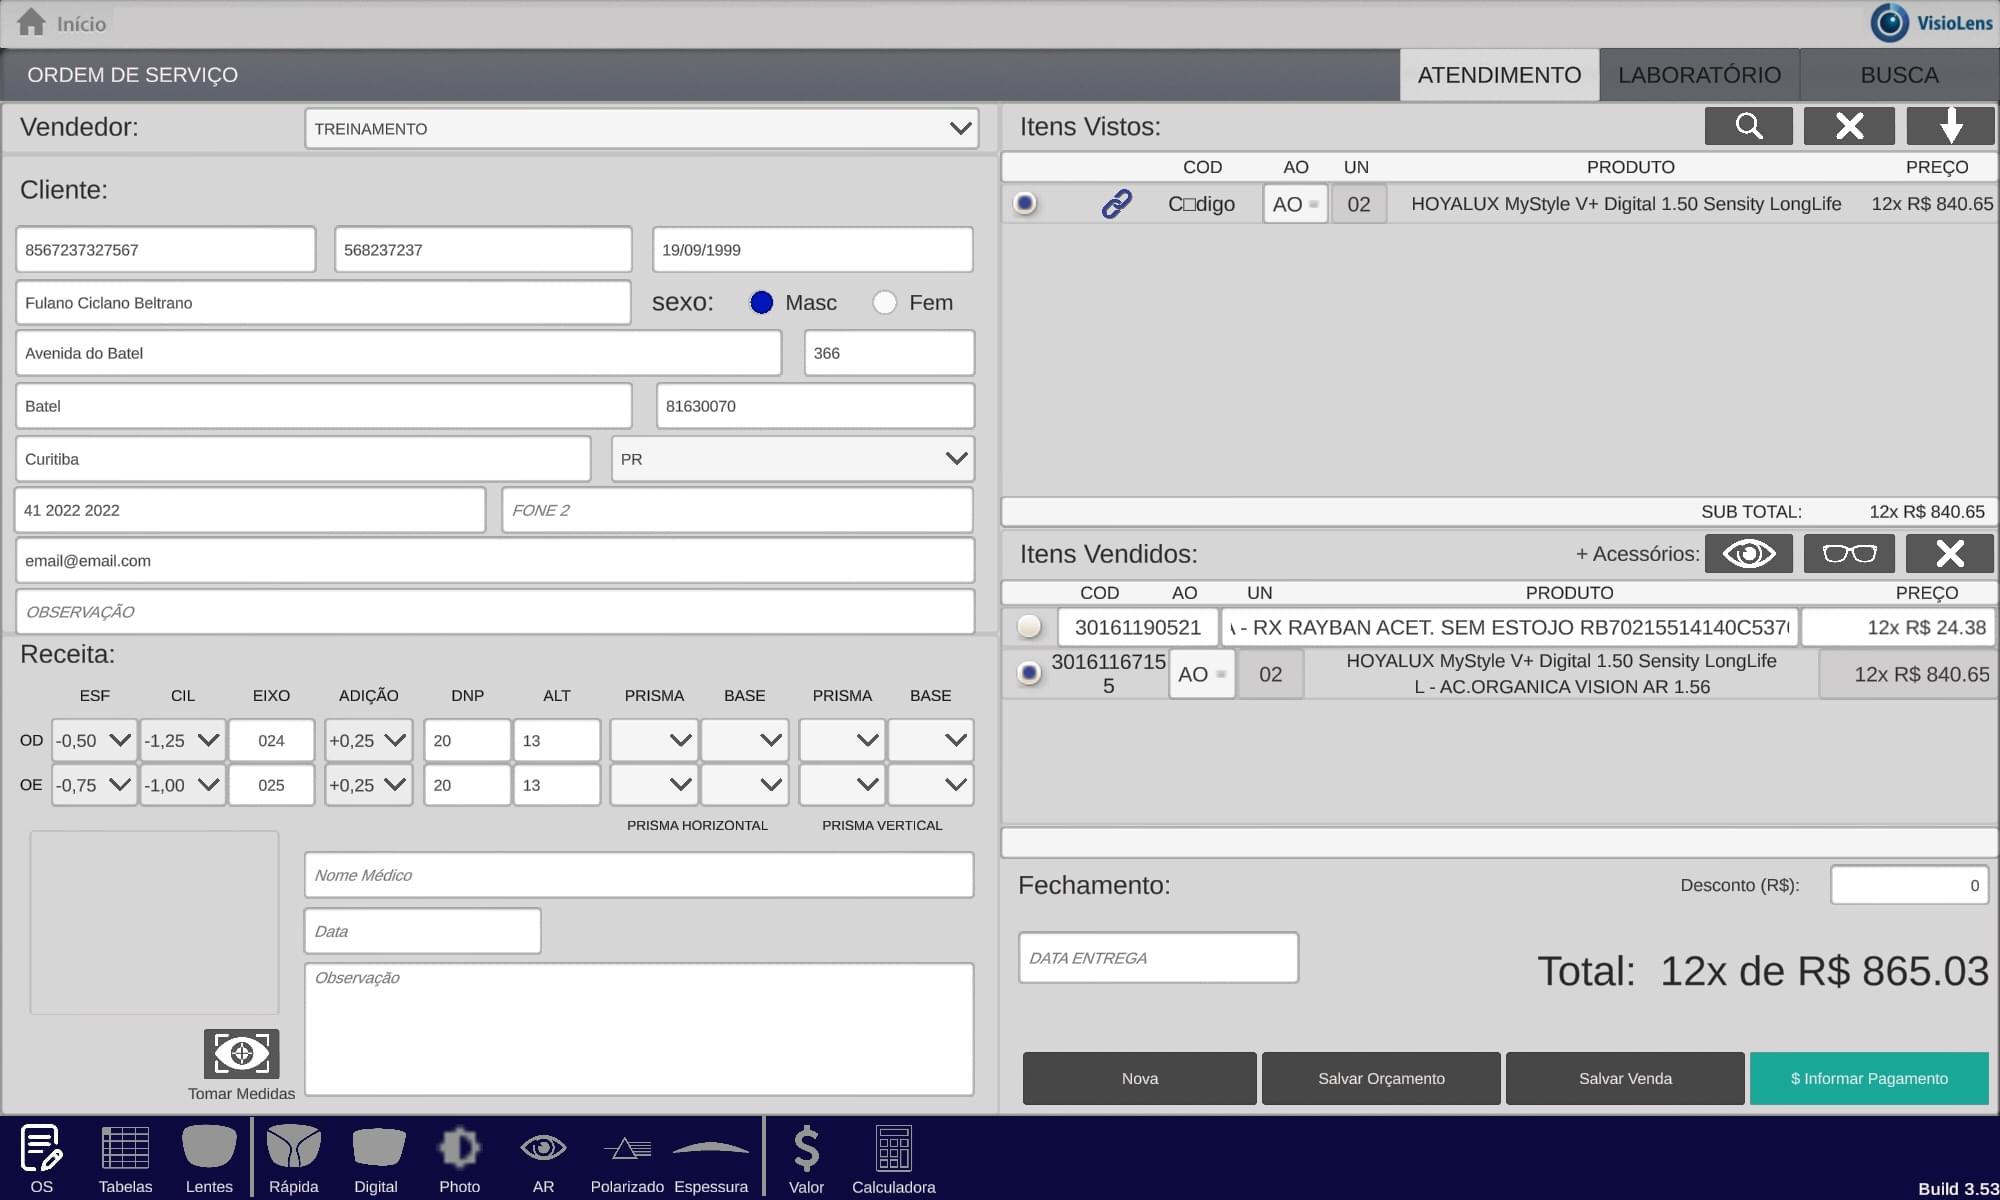Click the link chain icon on viewed item

(x=1116, y=204)
